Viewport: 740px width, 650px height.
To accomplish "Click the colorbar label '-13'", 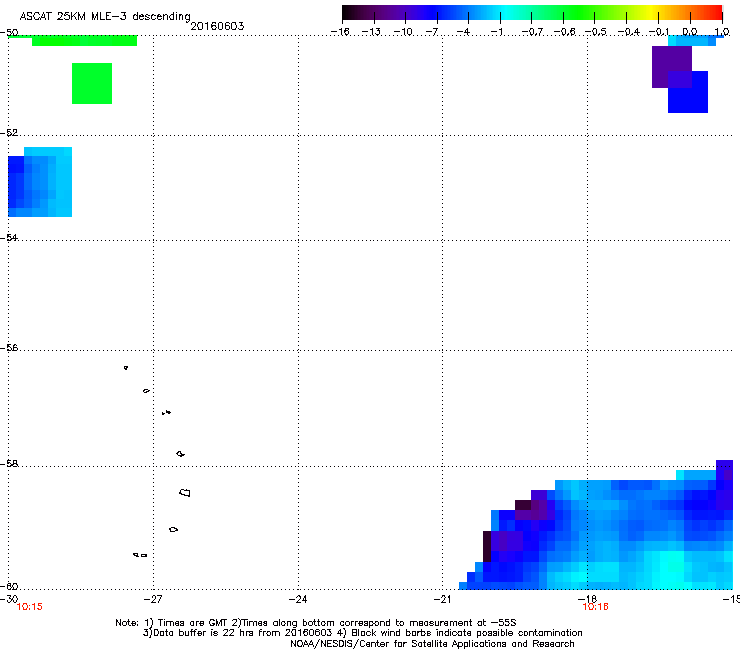I will (x=371, y=32).
